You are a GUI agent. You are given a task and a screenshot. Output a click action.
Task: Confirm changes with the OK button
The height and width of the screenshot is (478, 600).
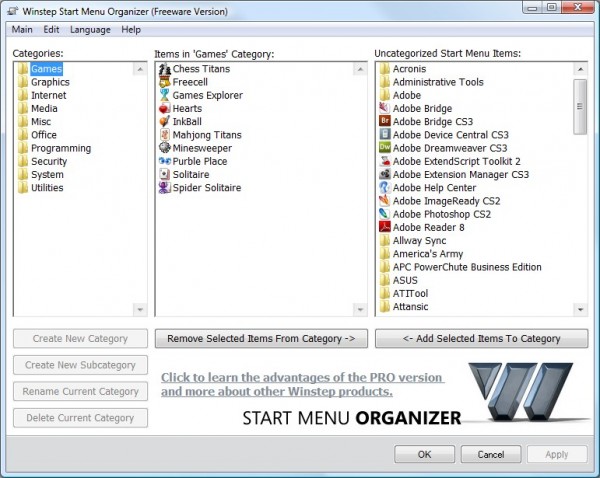click(x=424, y=454)
